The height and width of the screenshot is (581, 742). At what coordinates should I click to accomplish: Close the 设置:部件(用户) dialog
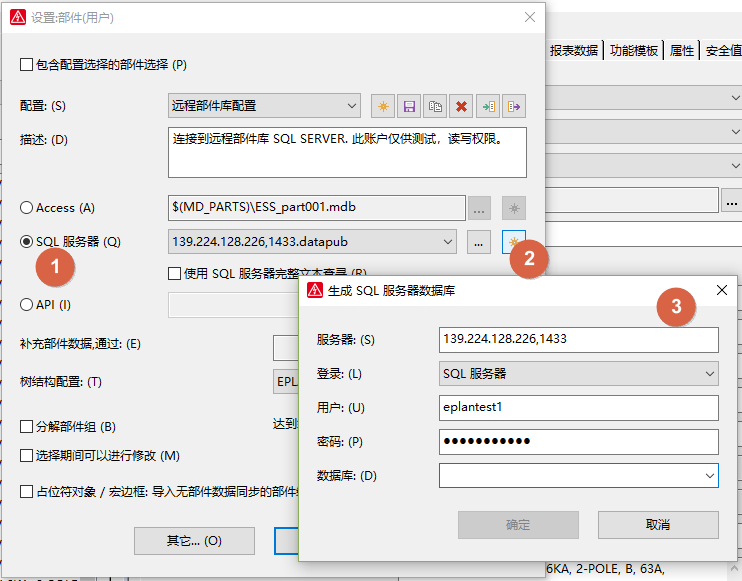pos(530,18)
